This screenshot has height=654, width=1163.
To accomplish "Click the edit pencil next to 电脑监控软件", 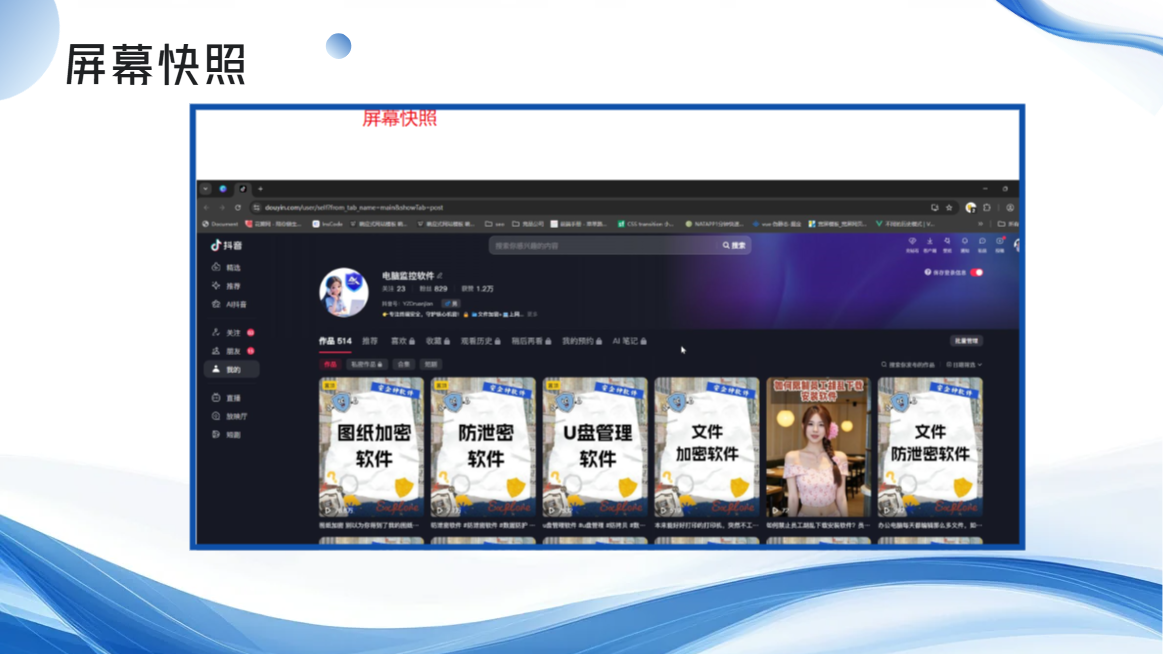I will (440, 275).
